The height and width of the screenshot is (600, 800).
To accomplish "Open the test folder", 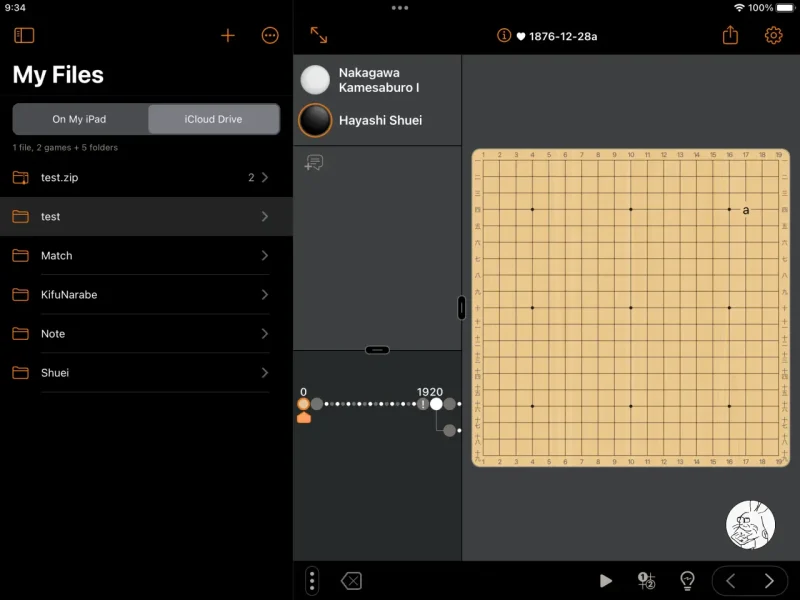I will 146,216.
